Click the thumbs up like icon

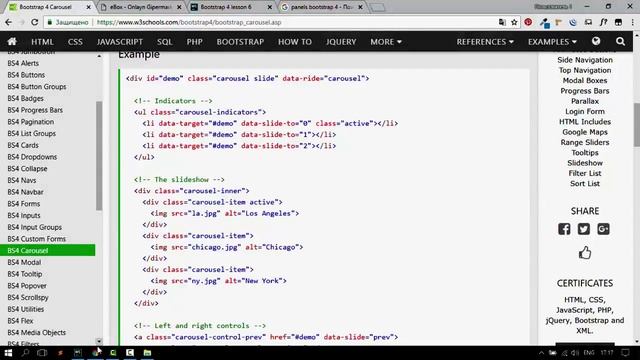(x=585, y=253)
